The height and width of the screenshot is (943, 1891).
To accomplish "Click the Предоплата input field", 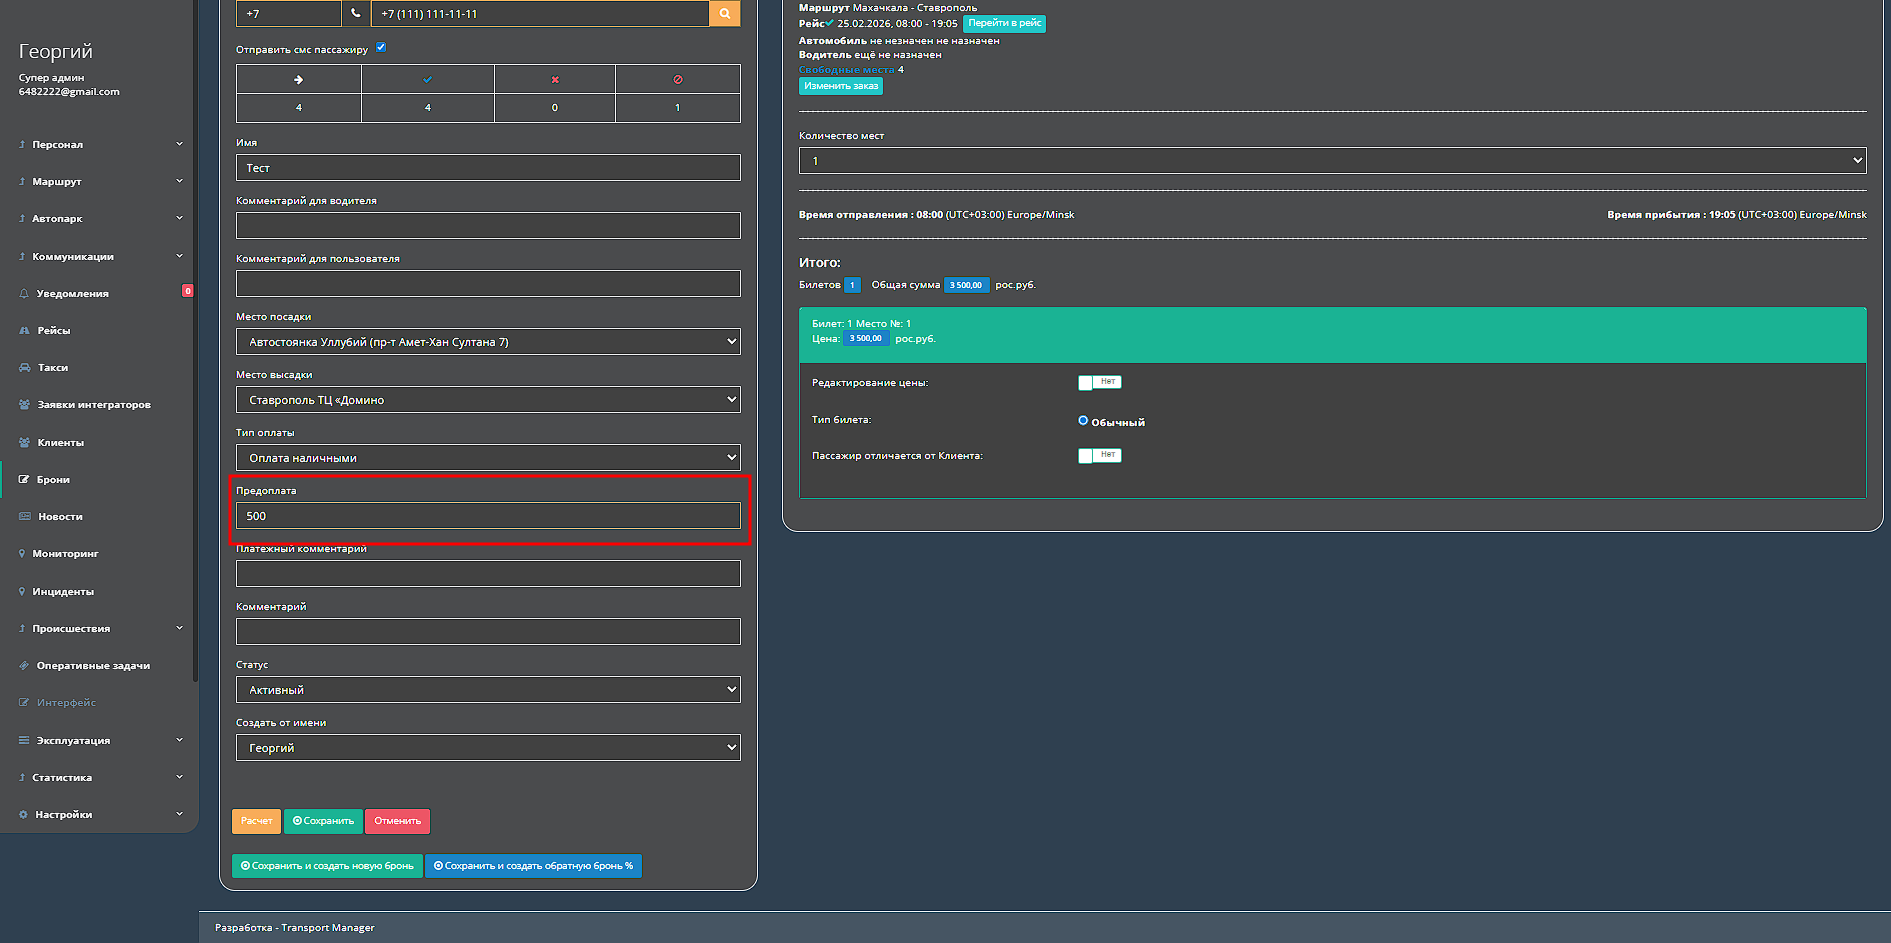I will point(488,516).
